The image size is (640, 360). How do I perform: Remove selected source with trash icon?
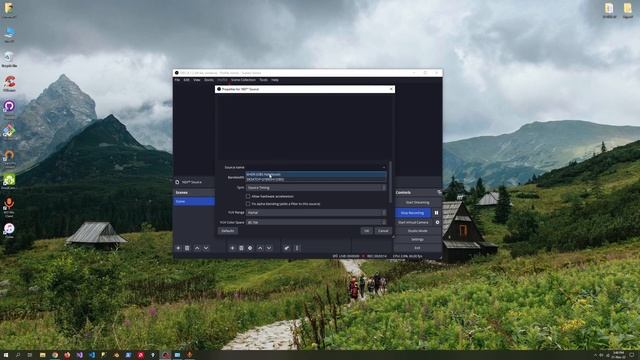[241, 248]
